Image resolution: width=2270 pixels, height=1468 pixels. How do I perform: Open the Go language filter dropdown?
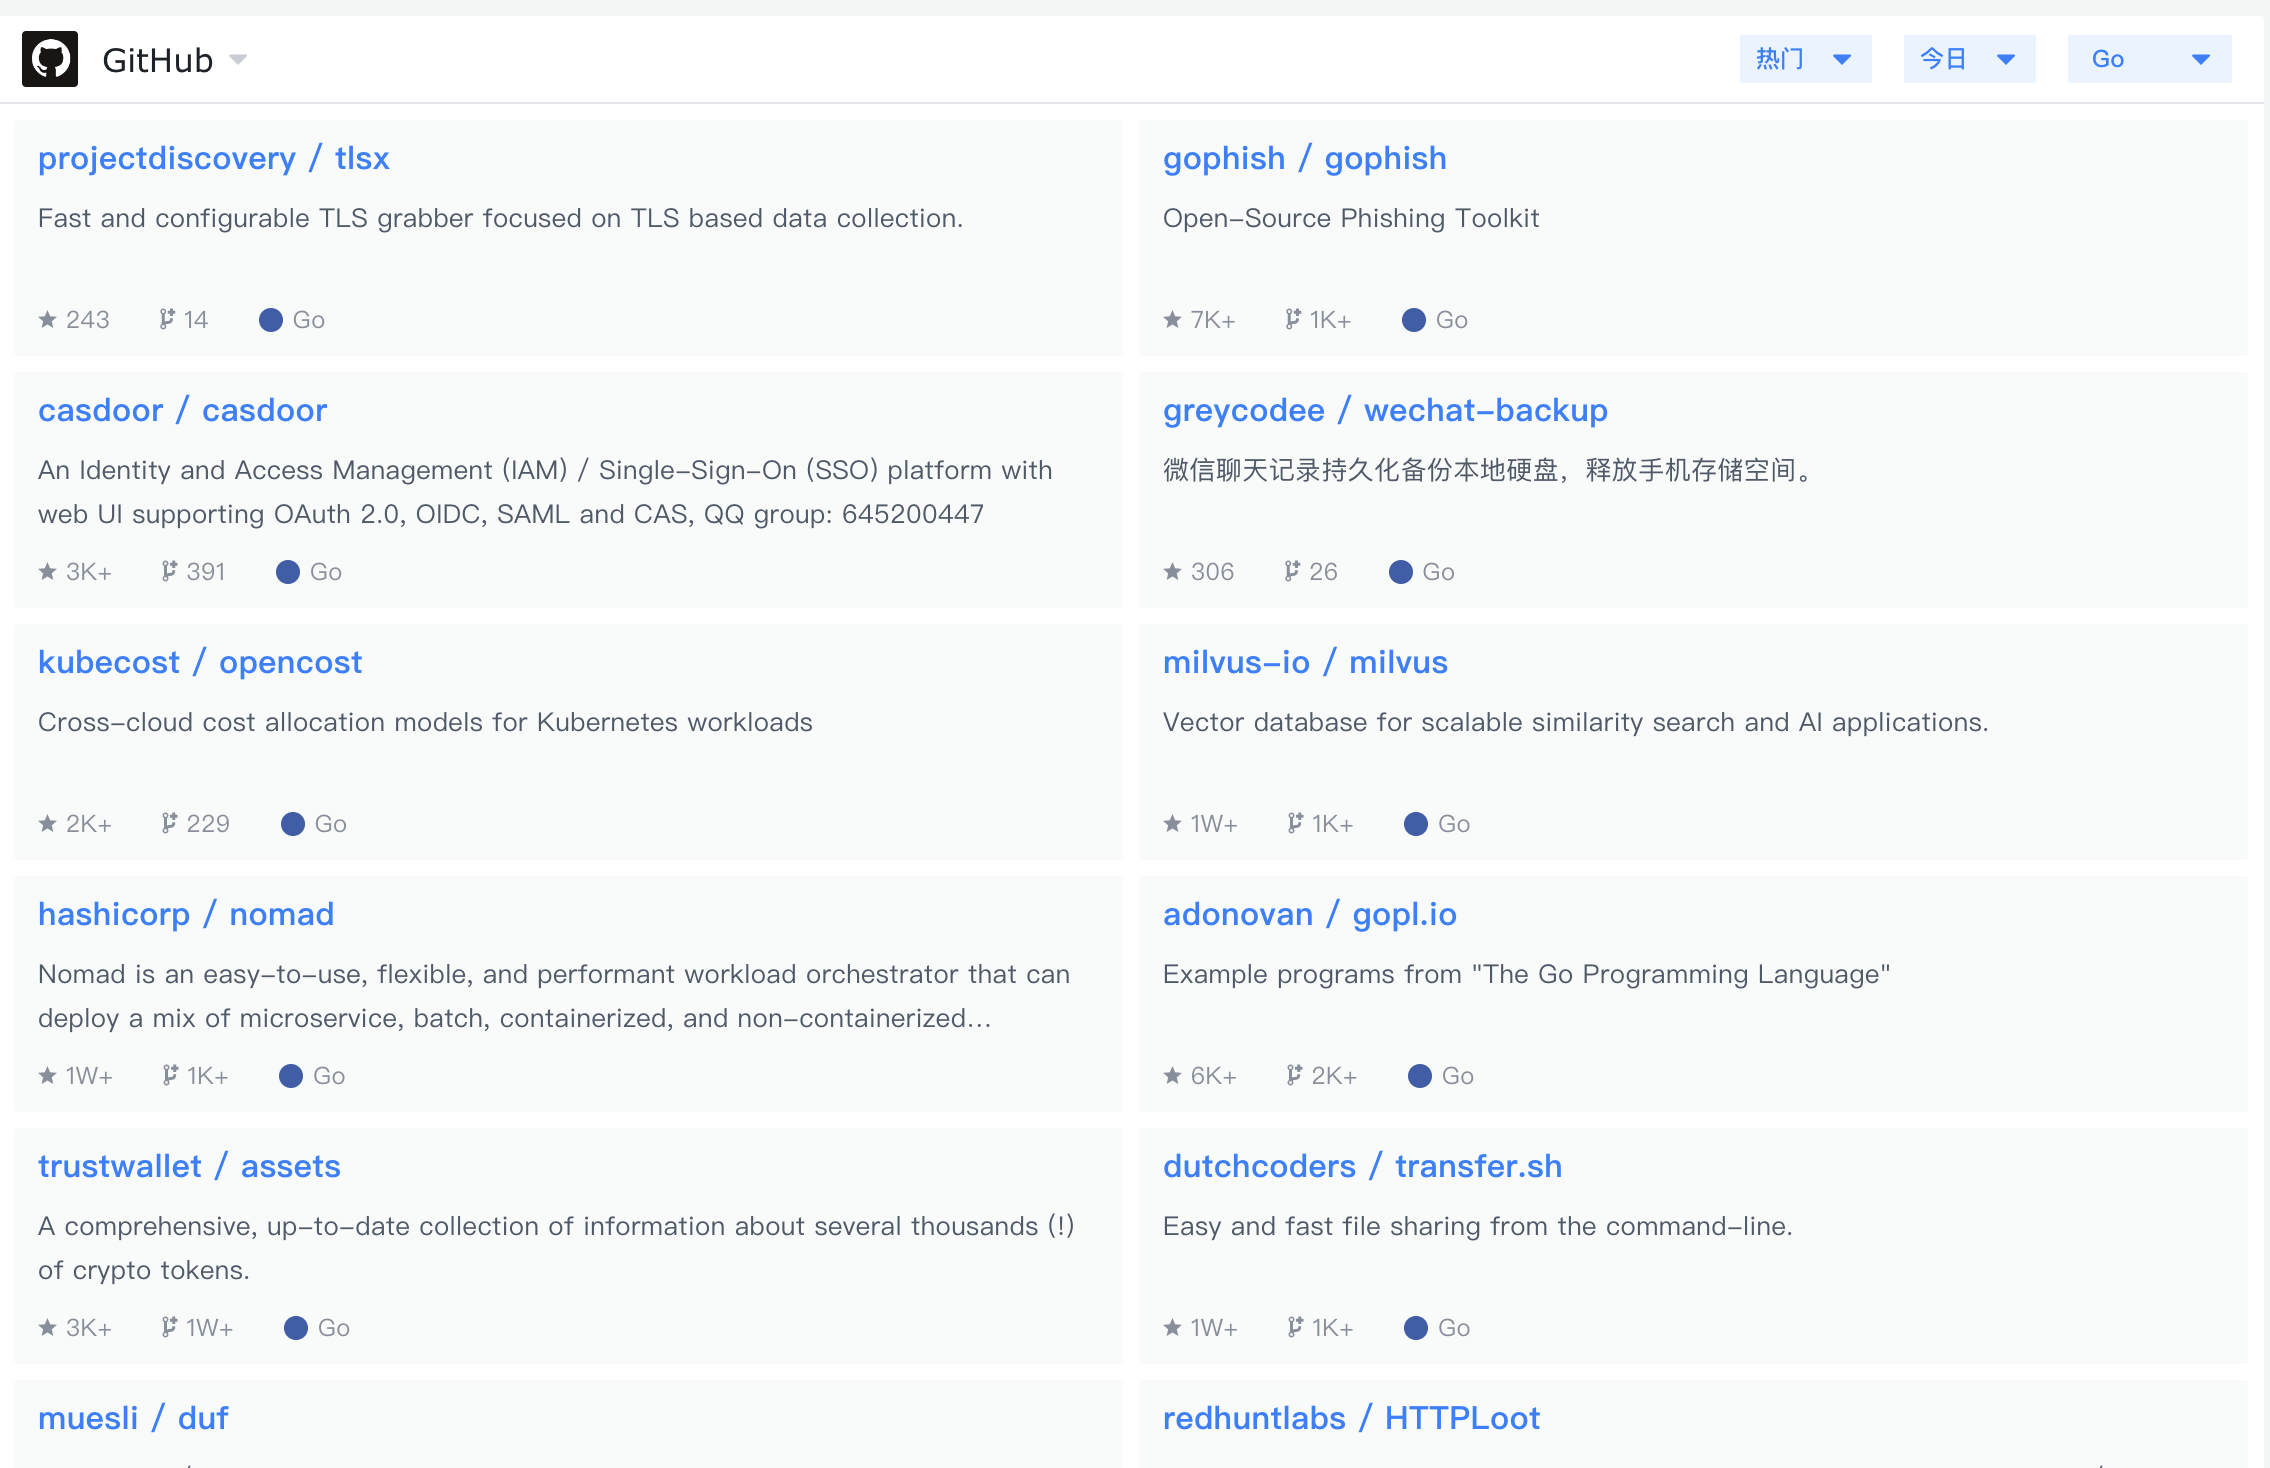[x=2149, y=59]
